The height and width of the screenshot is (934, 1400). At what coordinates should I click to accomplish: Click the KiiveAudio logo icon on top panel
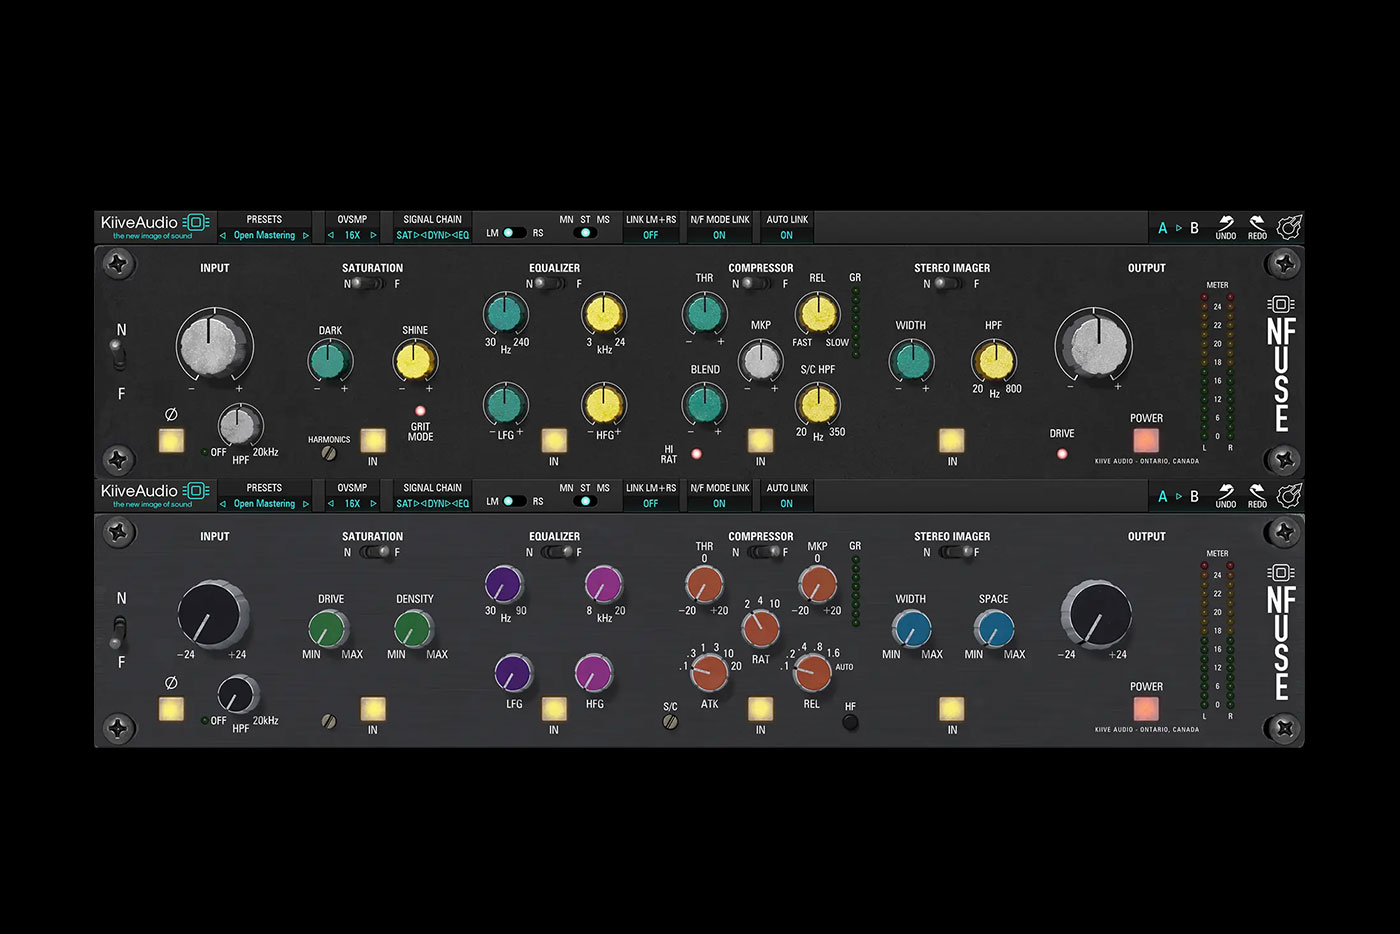pyautogui.click(x=196, y=222)
